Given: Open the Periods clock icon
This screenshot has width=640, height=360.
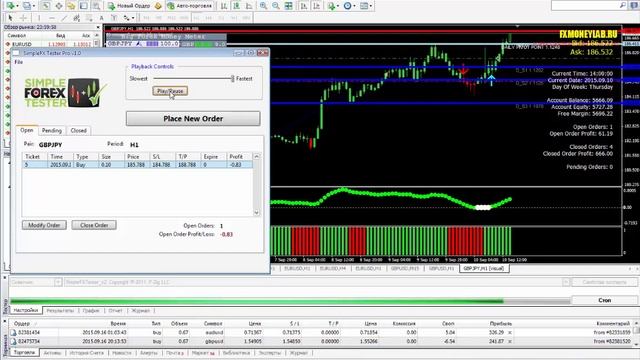Looking at the screenshot, I should (347, 6).
